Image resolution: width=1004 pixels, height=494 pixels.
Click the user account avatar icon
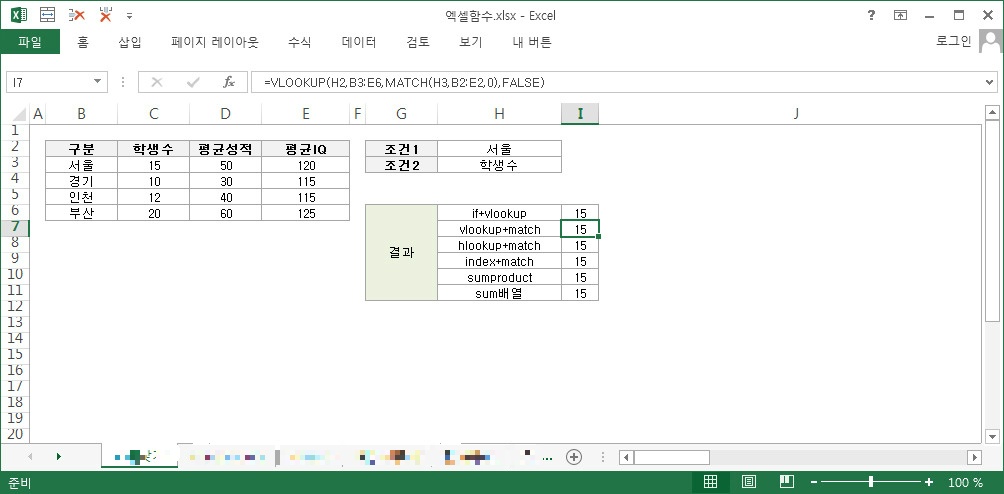point(991,42)
